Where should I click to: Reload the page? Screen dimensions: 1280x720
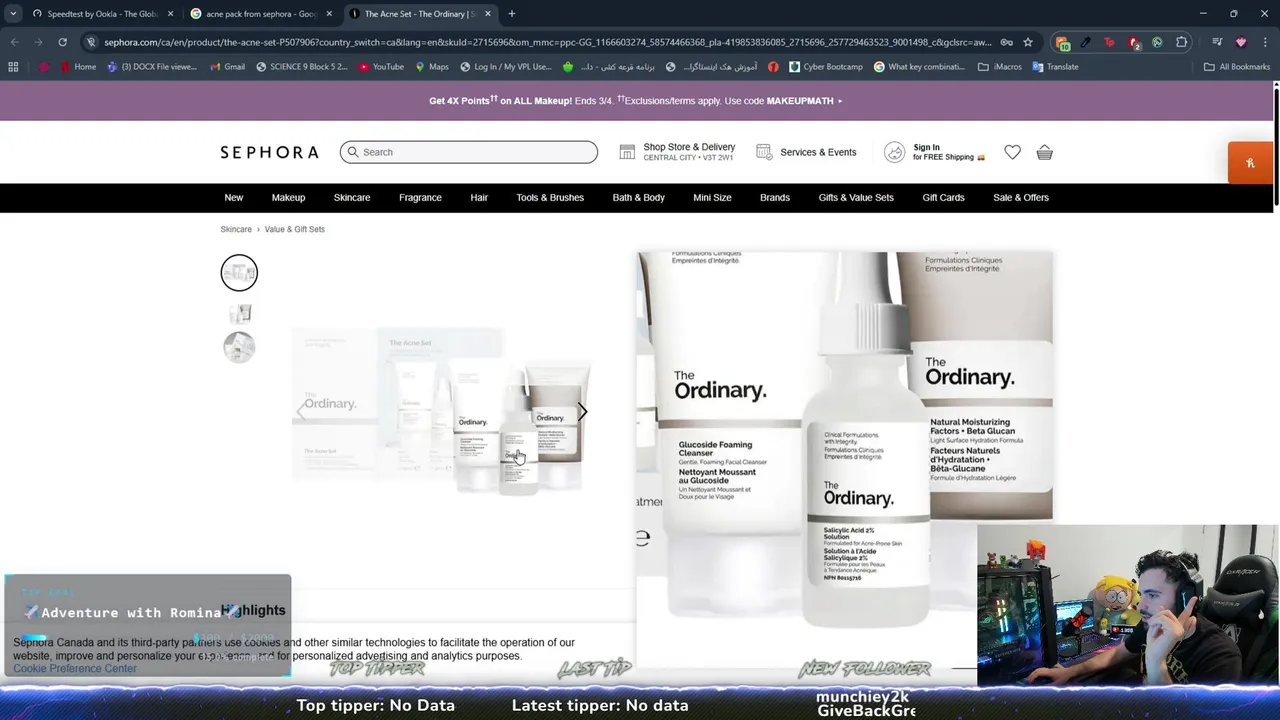(62, 42)
